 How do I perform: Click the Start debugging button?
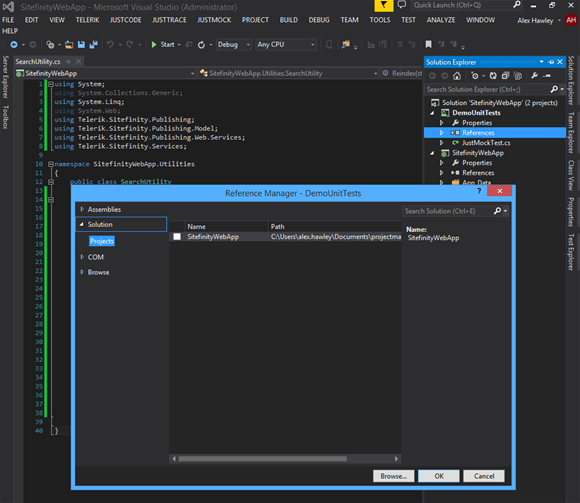coord(163,45)
